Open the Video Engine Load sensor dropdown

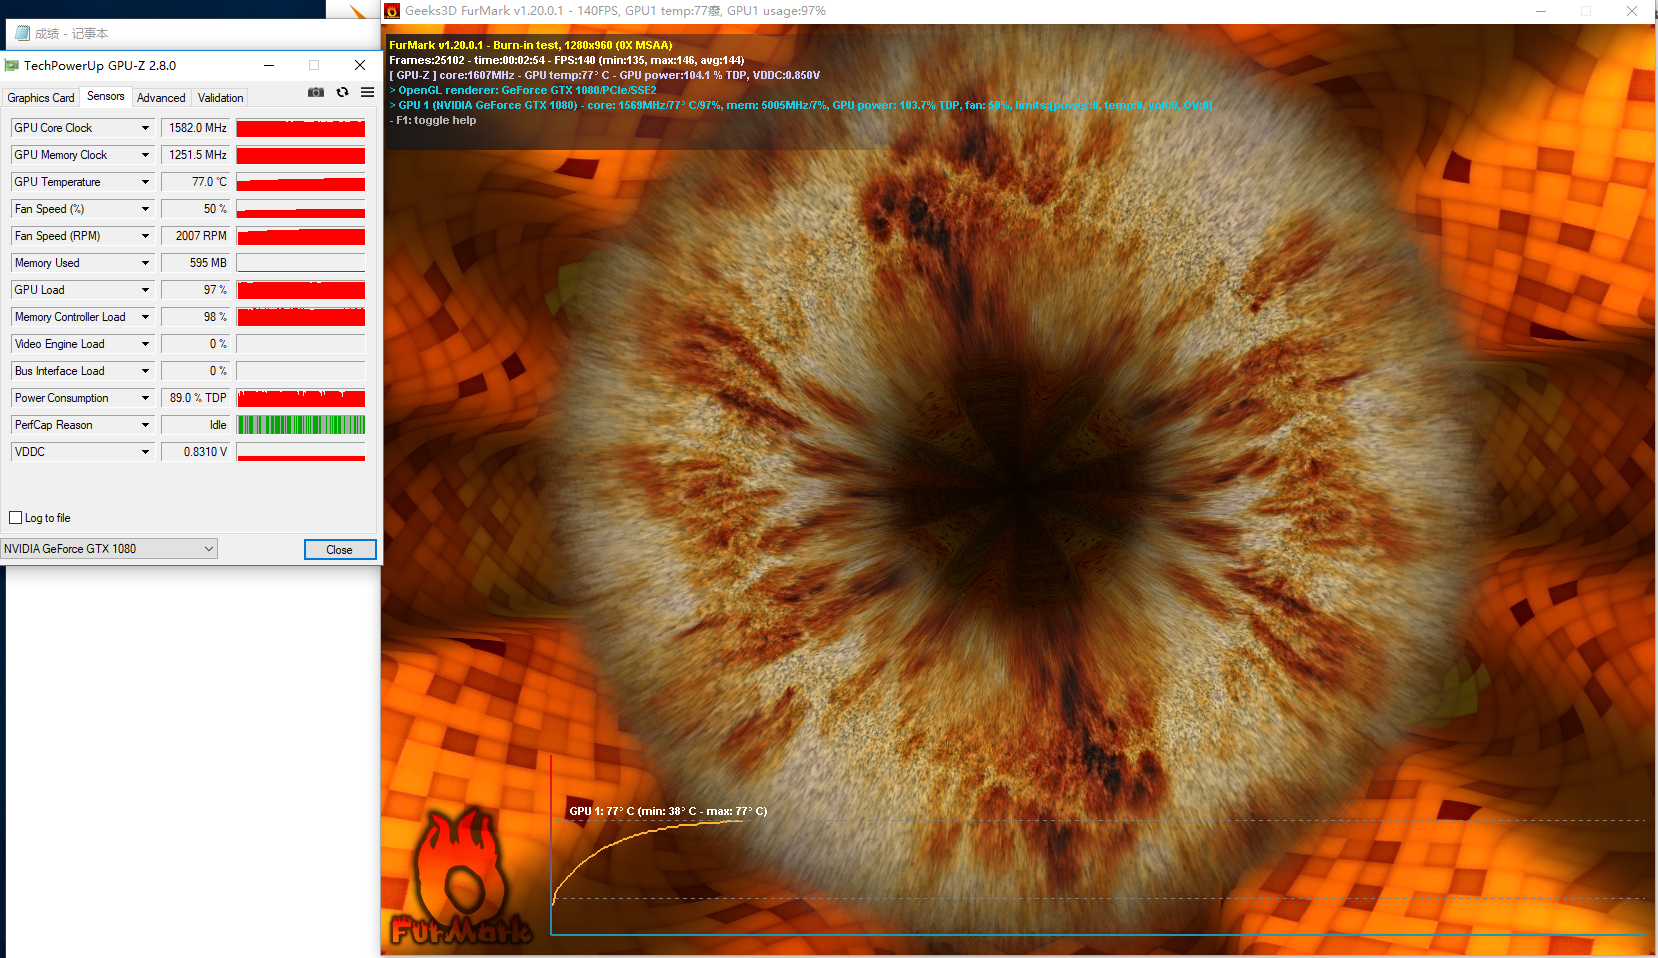145,344
